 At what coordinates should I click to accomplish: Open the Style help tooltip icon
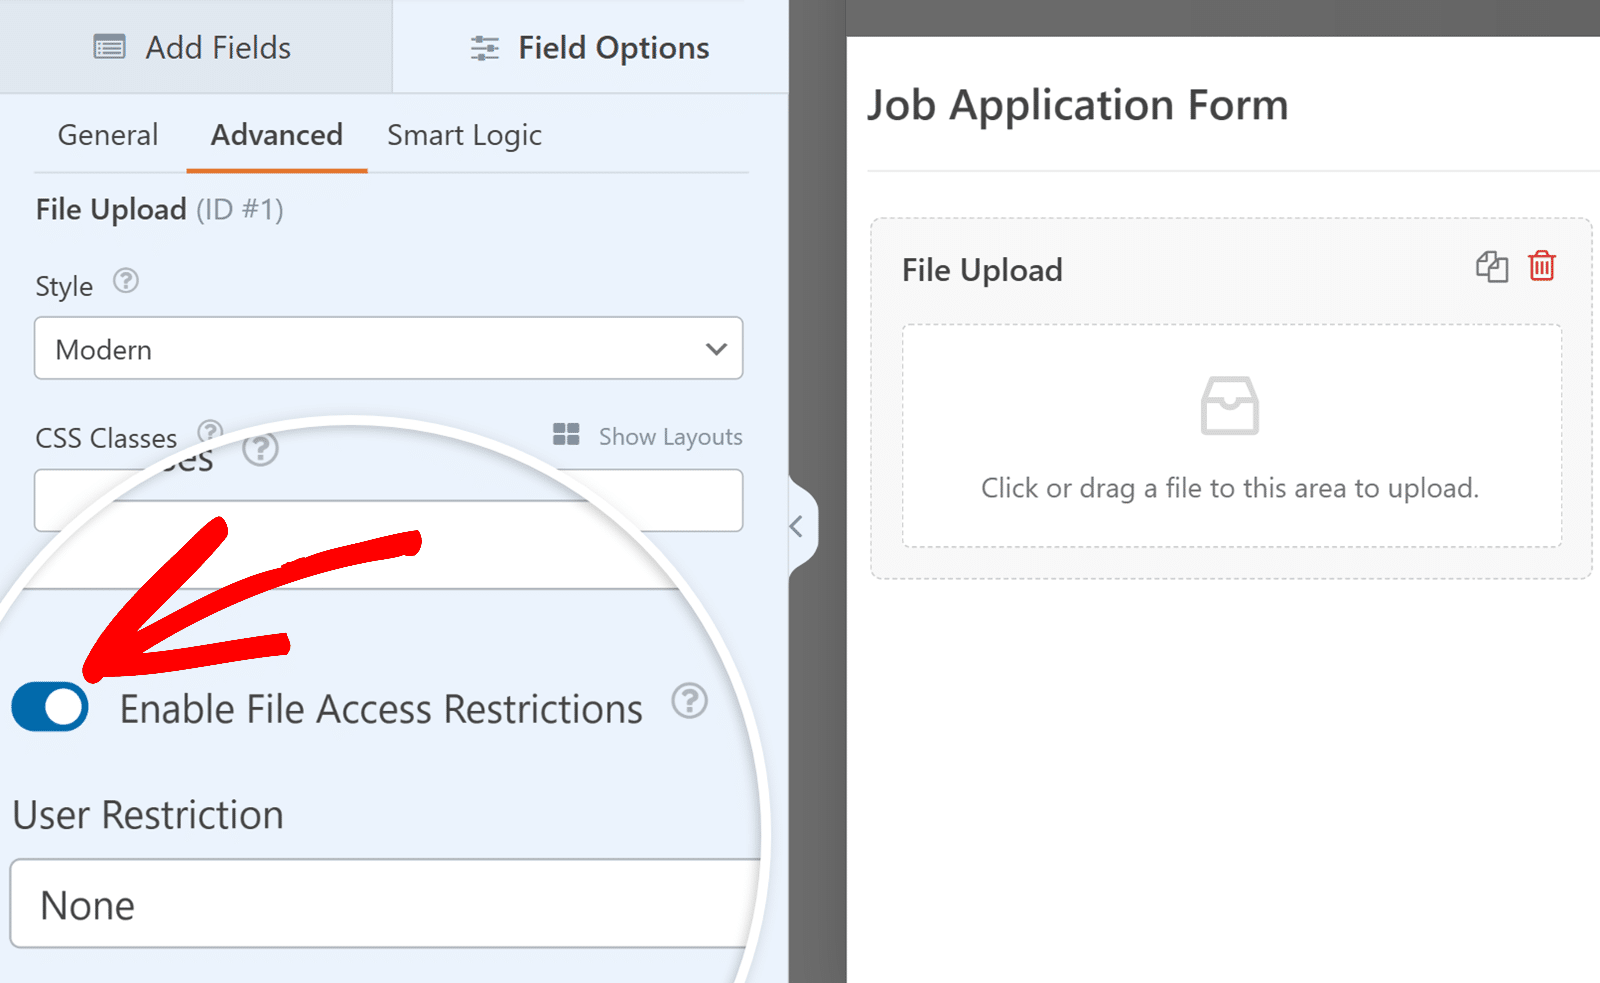coord(126,281)
